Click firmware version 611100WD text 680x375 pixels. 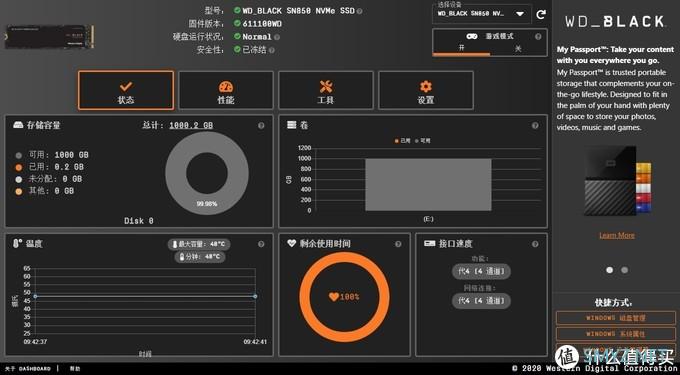(x=262, y=23)
